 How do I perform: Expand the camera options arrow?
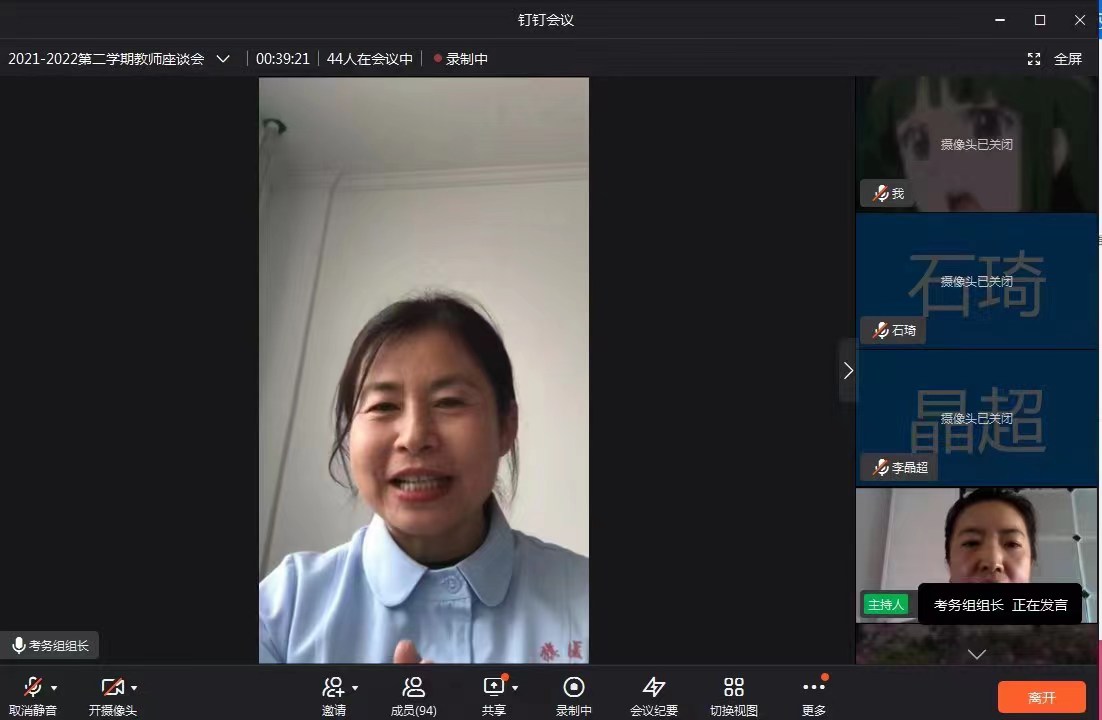click(x=134, y=688)
